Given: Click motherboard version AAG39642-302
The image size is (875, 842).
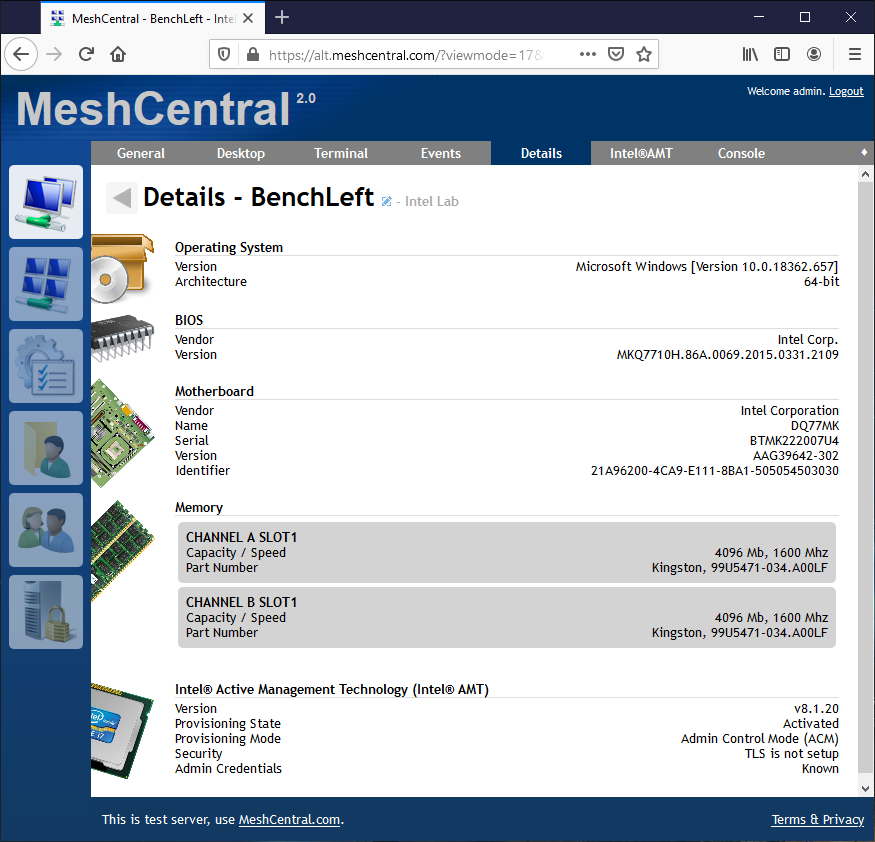Looking at the screenshot, I should (796, 456).
